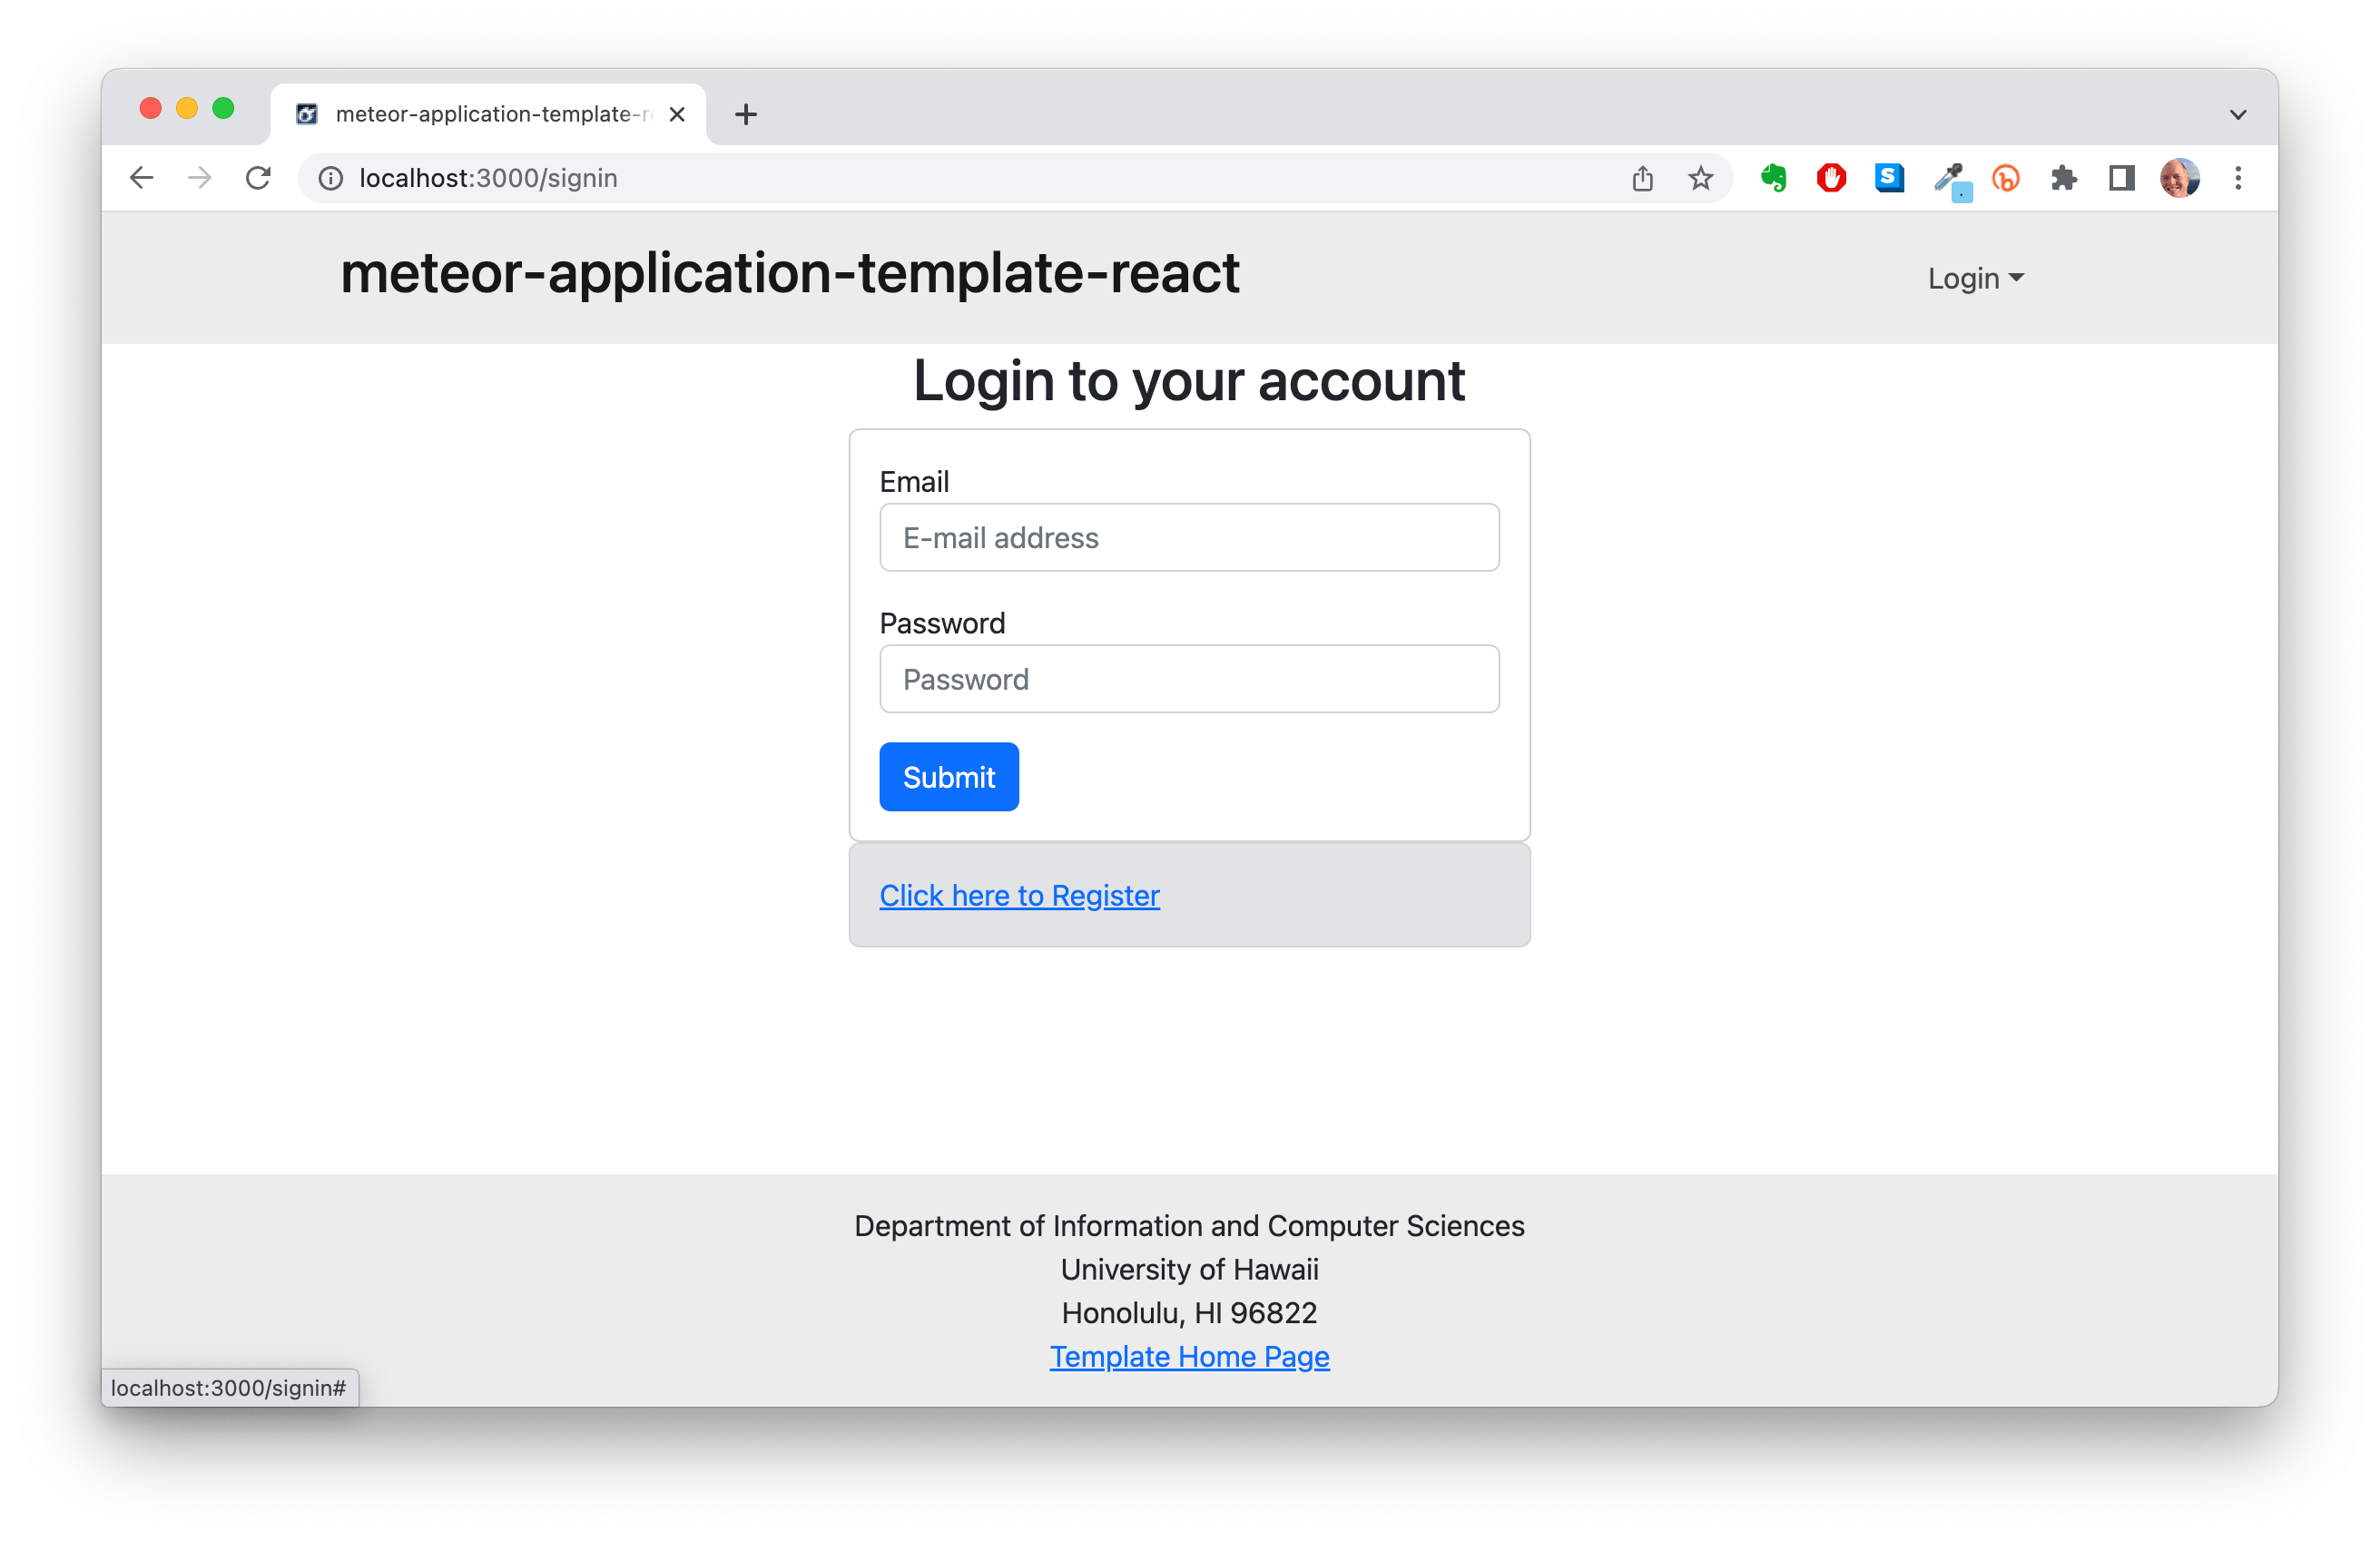The width and height of the screenshot is (2380, 1541).
Task: Open Chrome's three-dot menu
Action: [2238, 178]
